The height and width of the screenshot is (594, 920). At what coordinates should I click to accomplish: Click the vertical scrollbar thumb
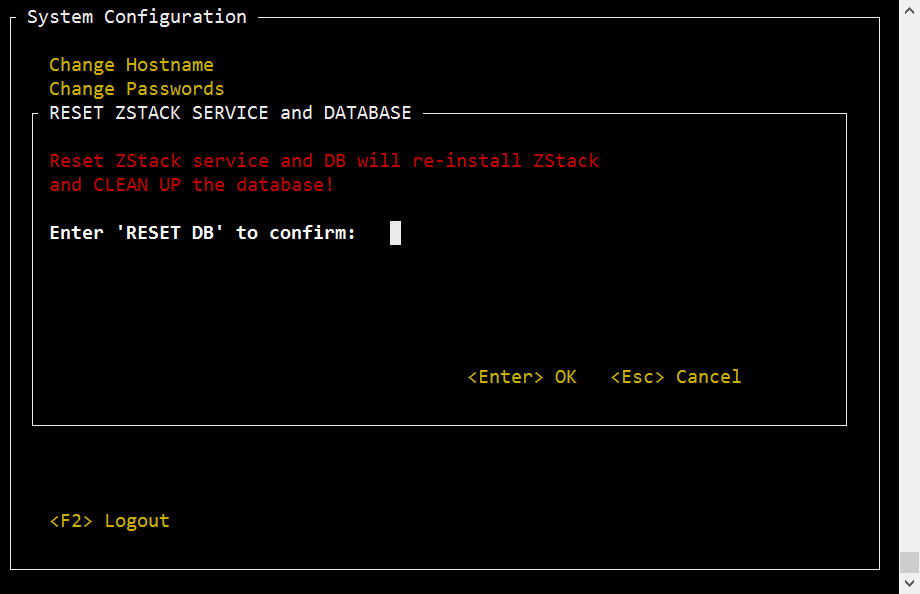[909, 562]
